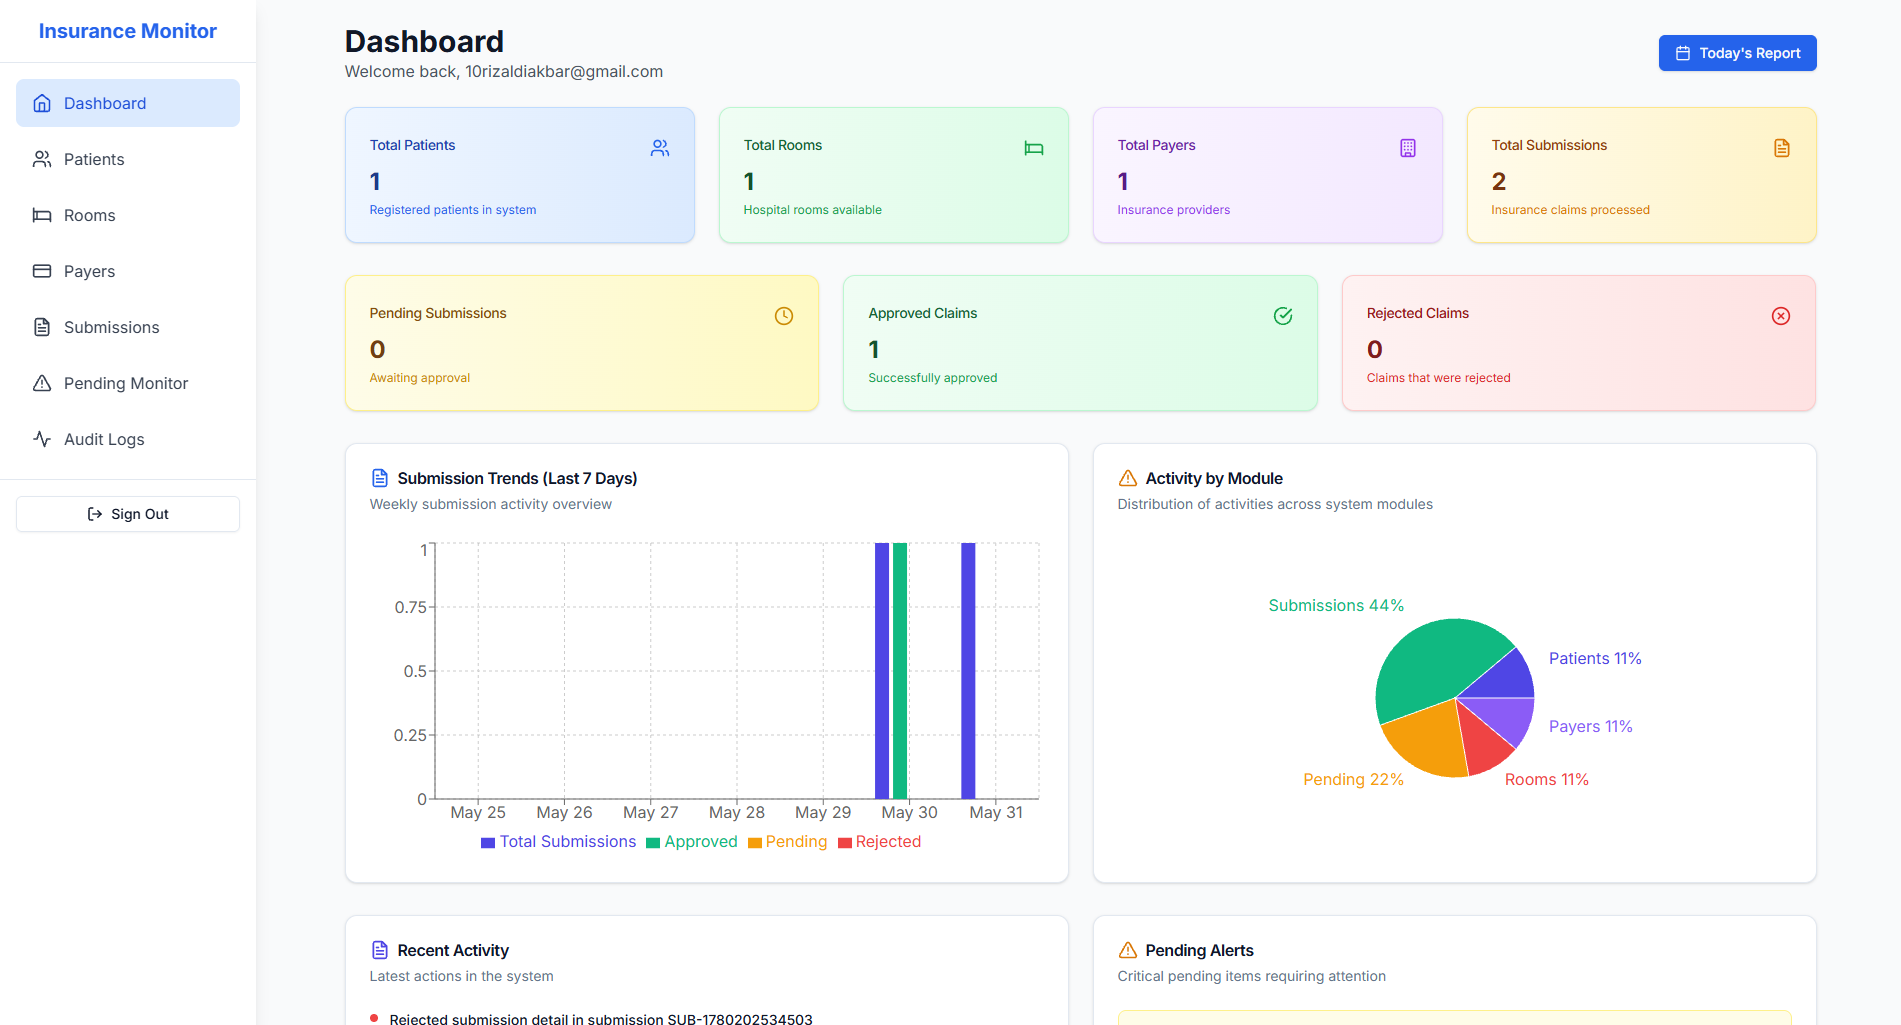Navigate to Payers in sidebar
Viewport: 1901px width, 1025px height.
coord(128,271)
